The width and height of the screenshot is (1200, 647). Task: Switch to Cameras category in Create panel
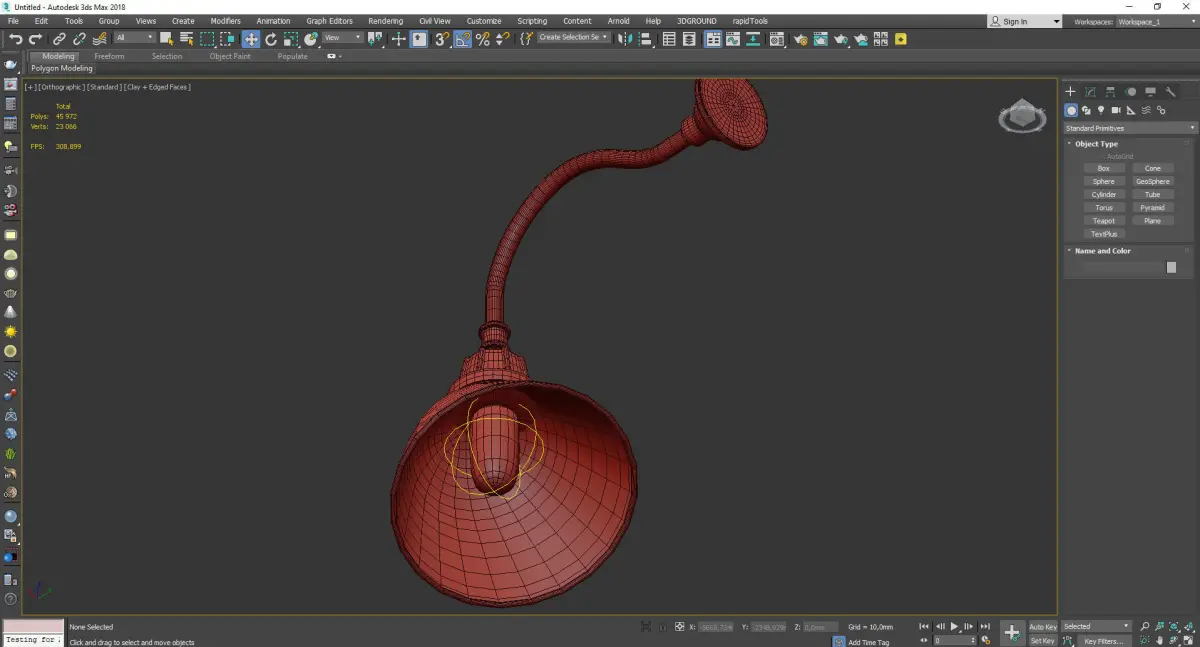[1116, 111]
